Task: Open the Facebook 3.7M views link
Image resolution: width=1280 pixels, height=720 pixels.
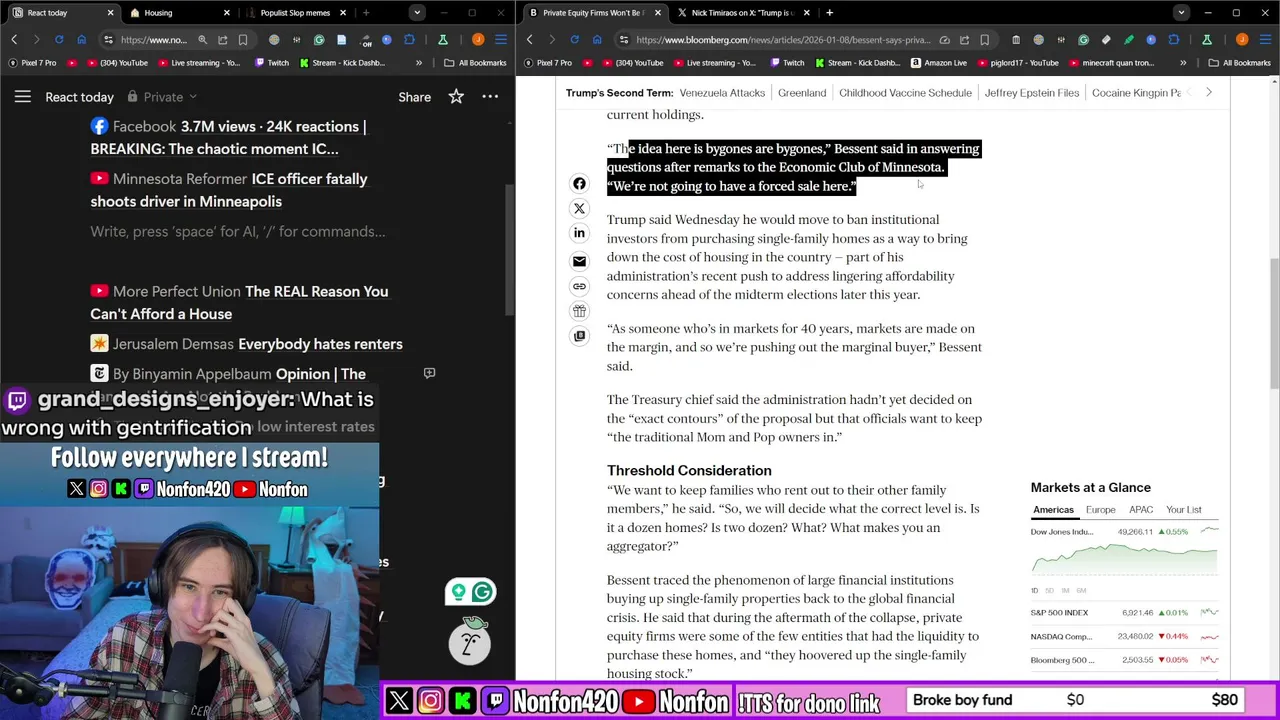Action: [x=228, y=138]
